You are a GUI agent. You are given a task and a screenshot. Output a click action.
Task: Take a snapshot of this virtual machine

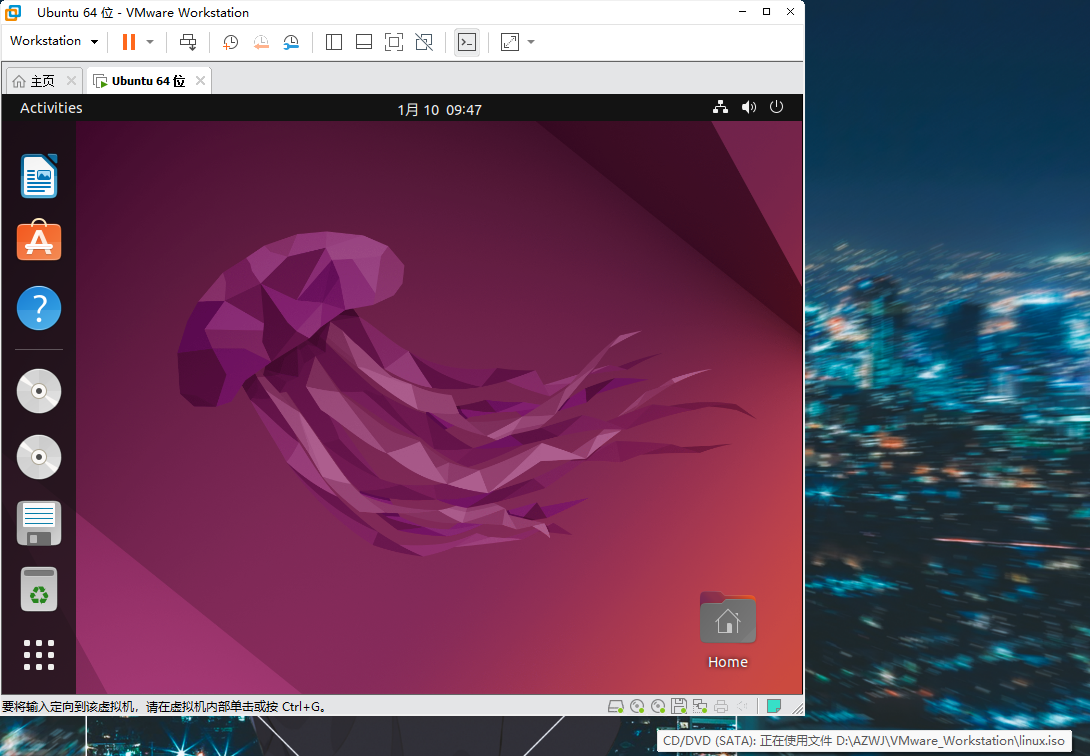[230, 42]
